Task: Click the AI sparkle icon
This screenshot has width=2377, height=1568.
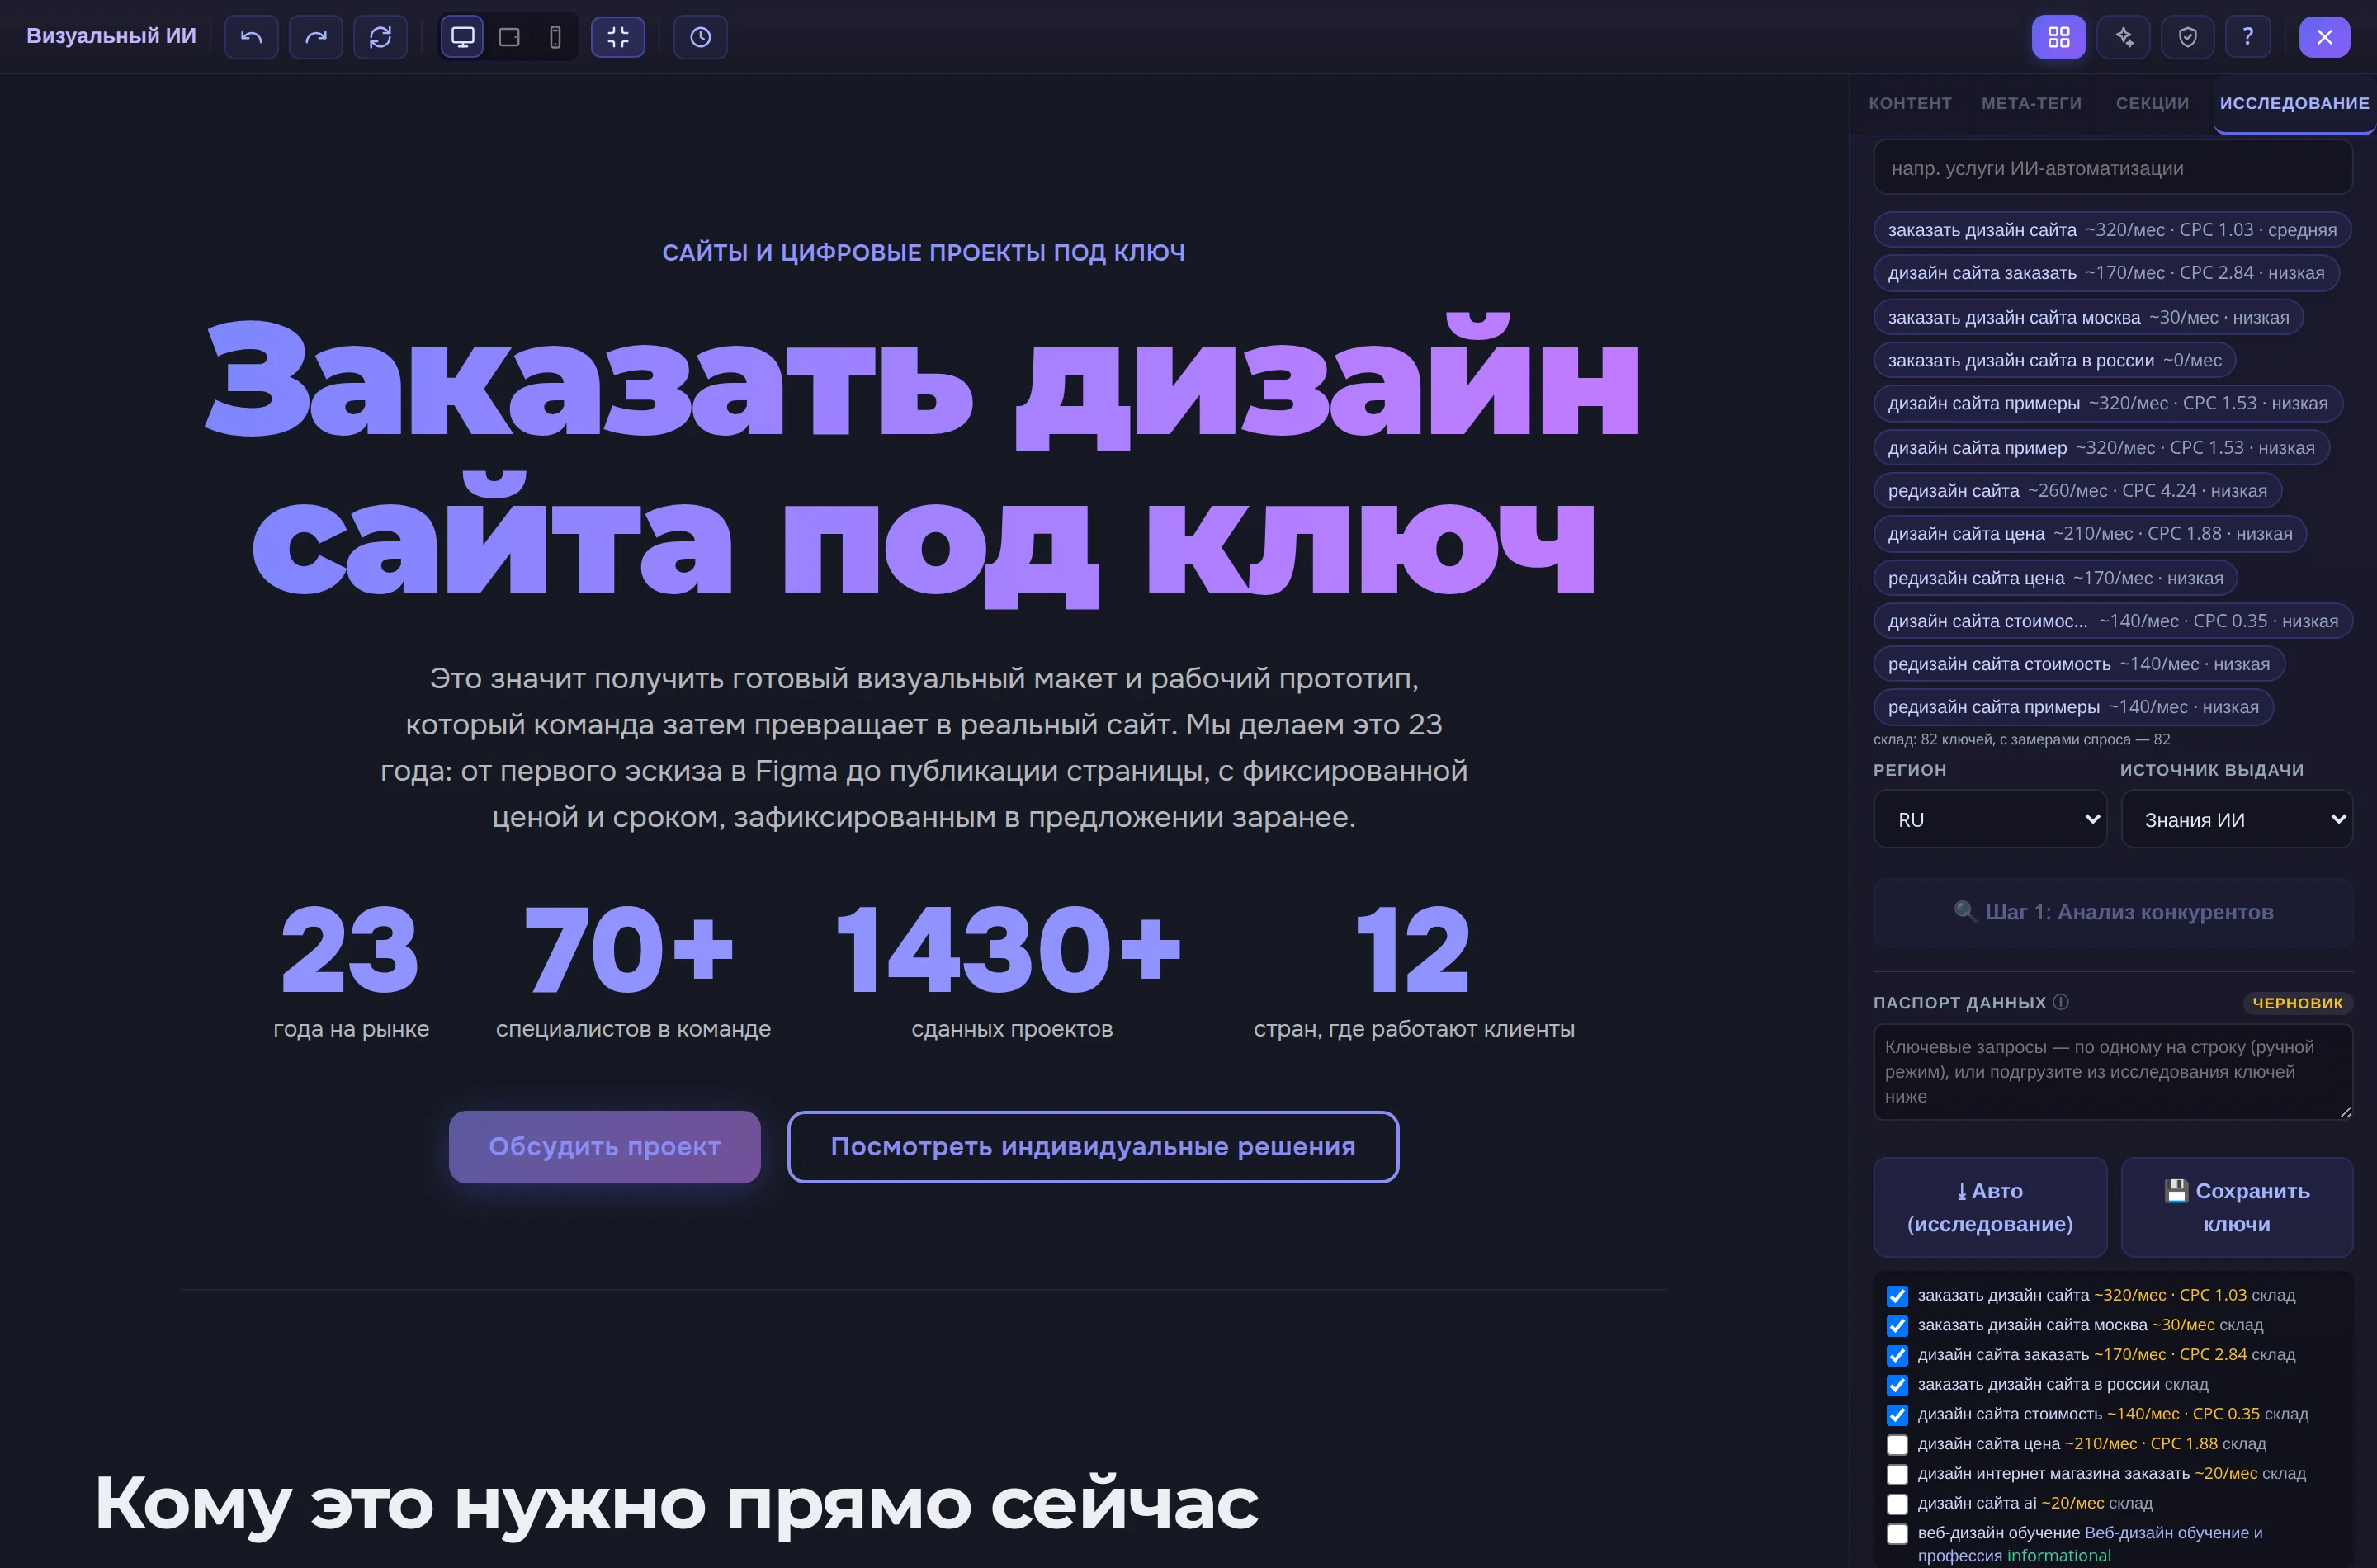Action: (x=2124, y=37)
